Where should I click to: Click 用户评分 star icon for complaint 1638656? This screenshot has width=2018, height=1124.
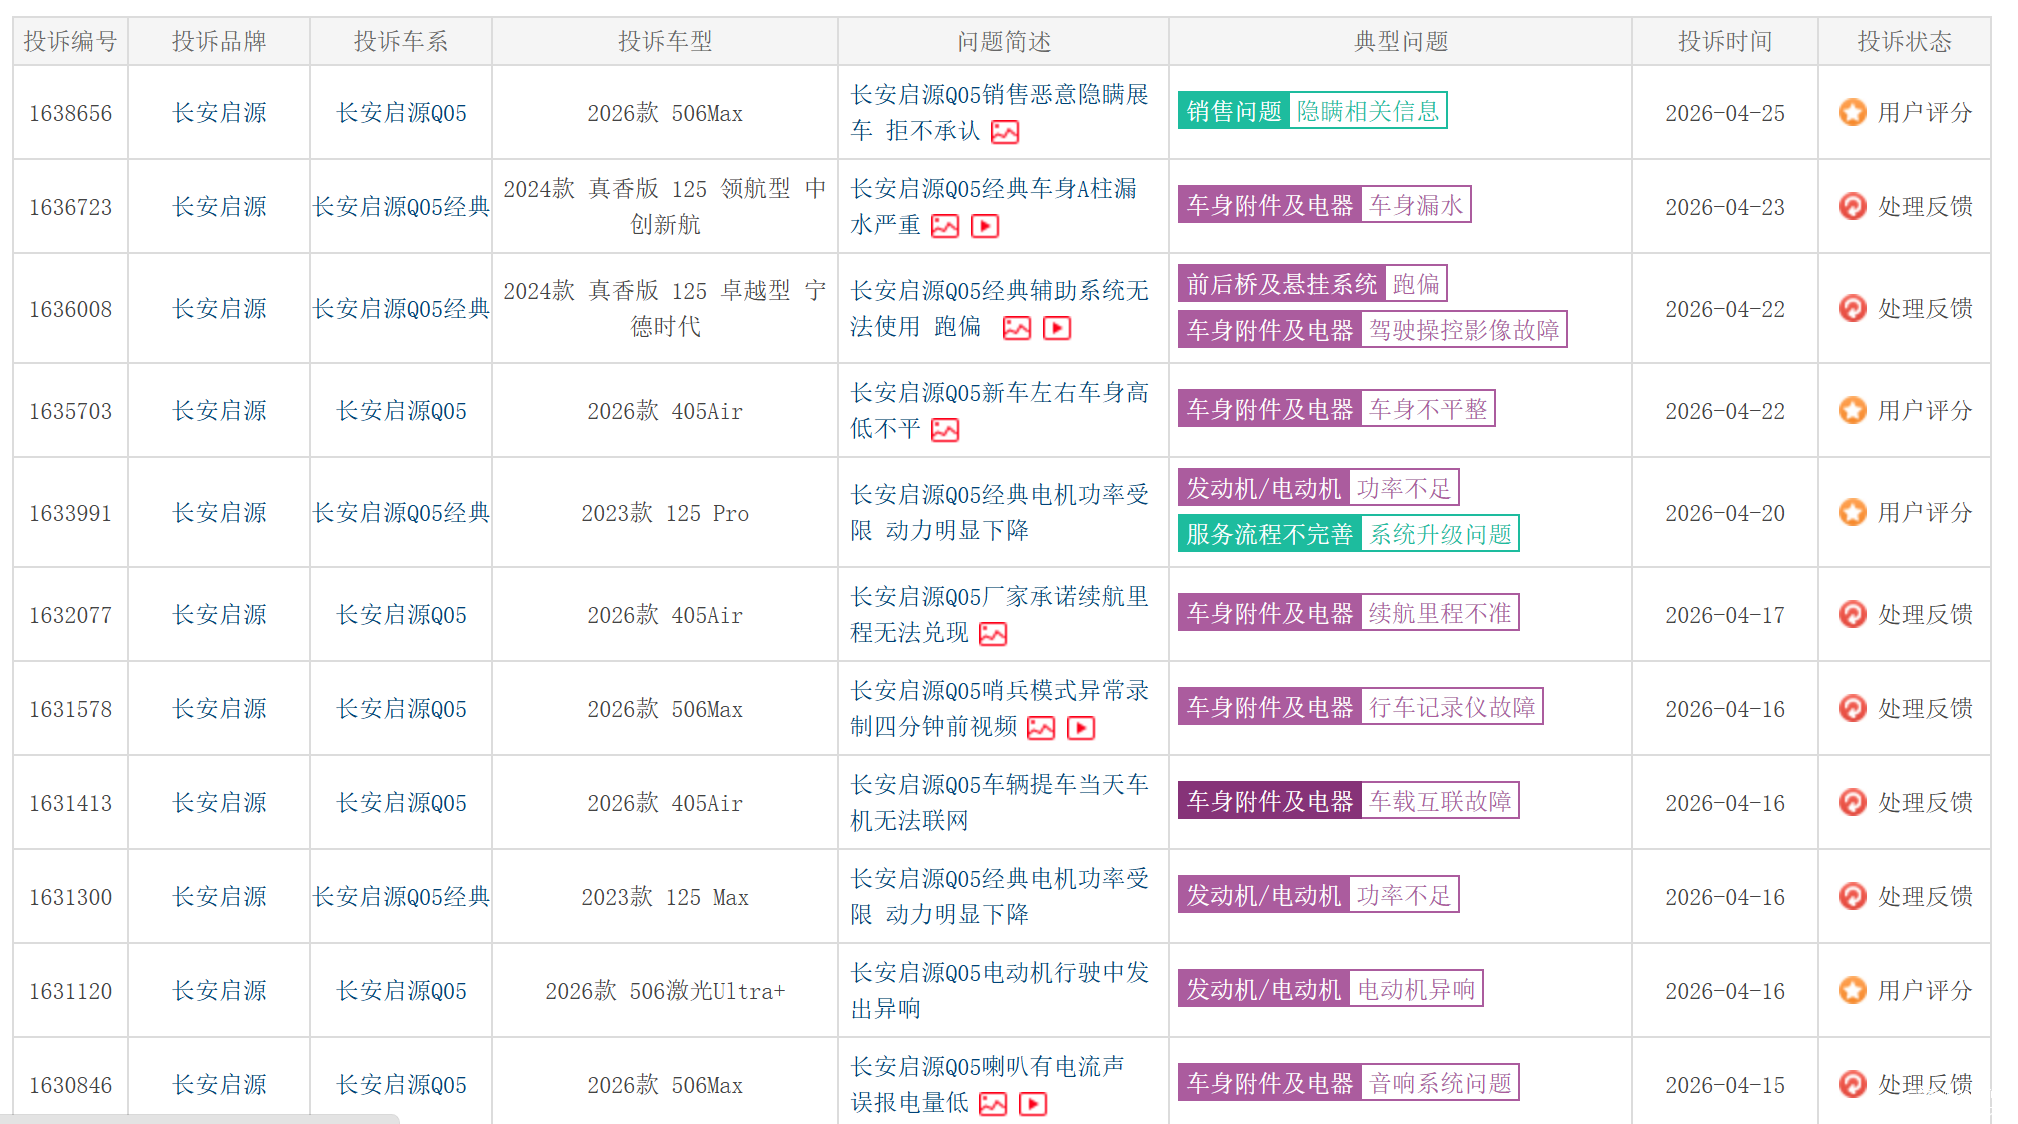[1853, 112]
